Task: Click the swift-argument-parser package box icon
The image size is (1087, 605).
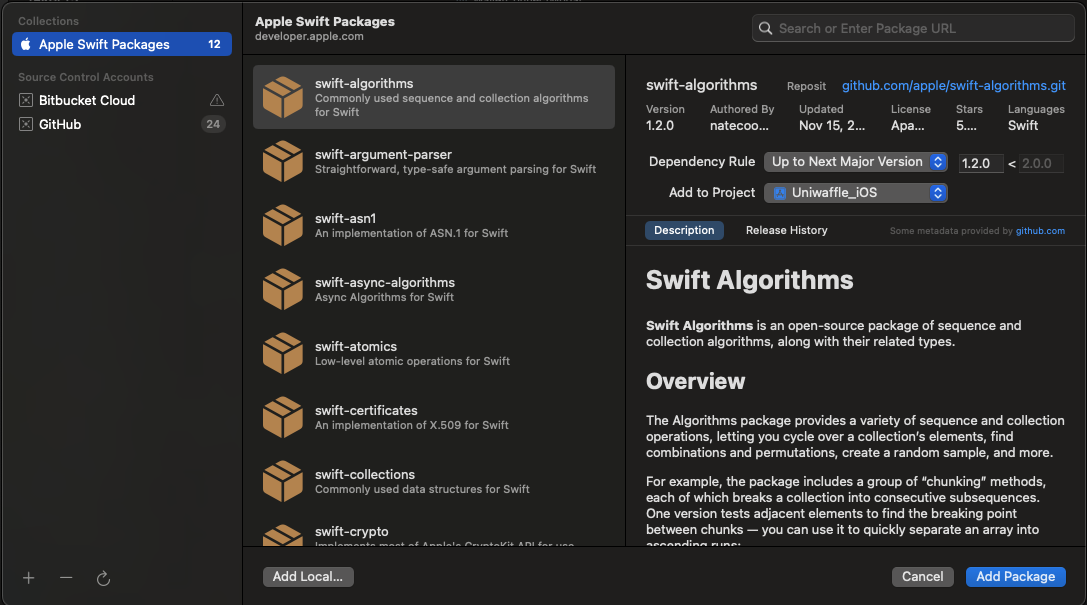Action: 283,161
